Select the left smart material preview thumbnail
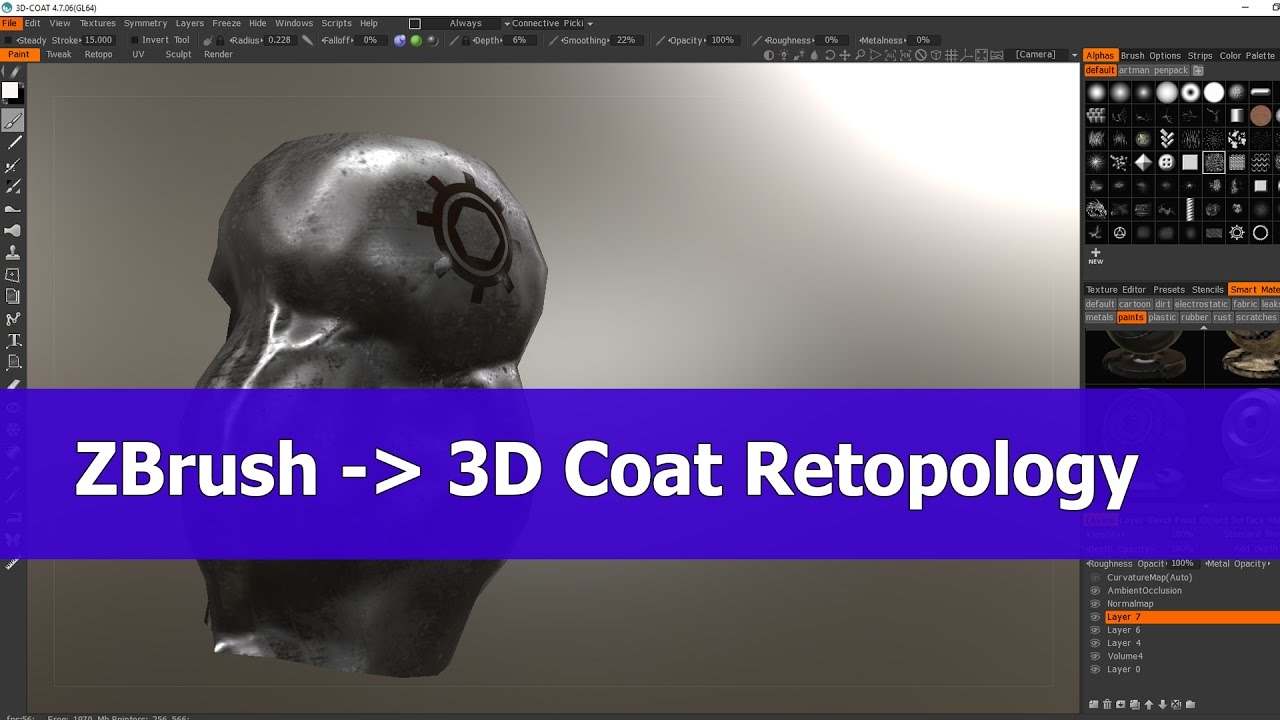This screenshot has height=720, width=1280. 1144,356
